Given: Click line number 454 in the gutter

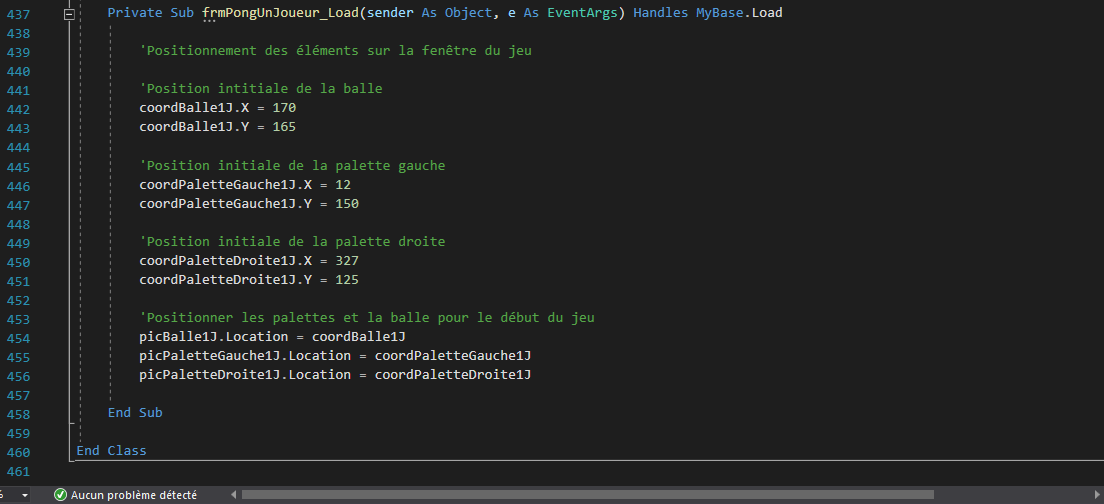Looking at the screenshot, I should (x=18, y=338).
